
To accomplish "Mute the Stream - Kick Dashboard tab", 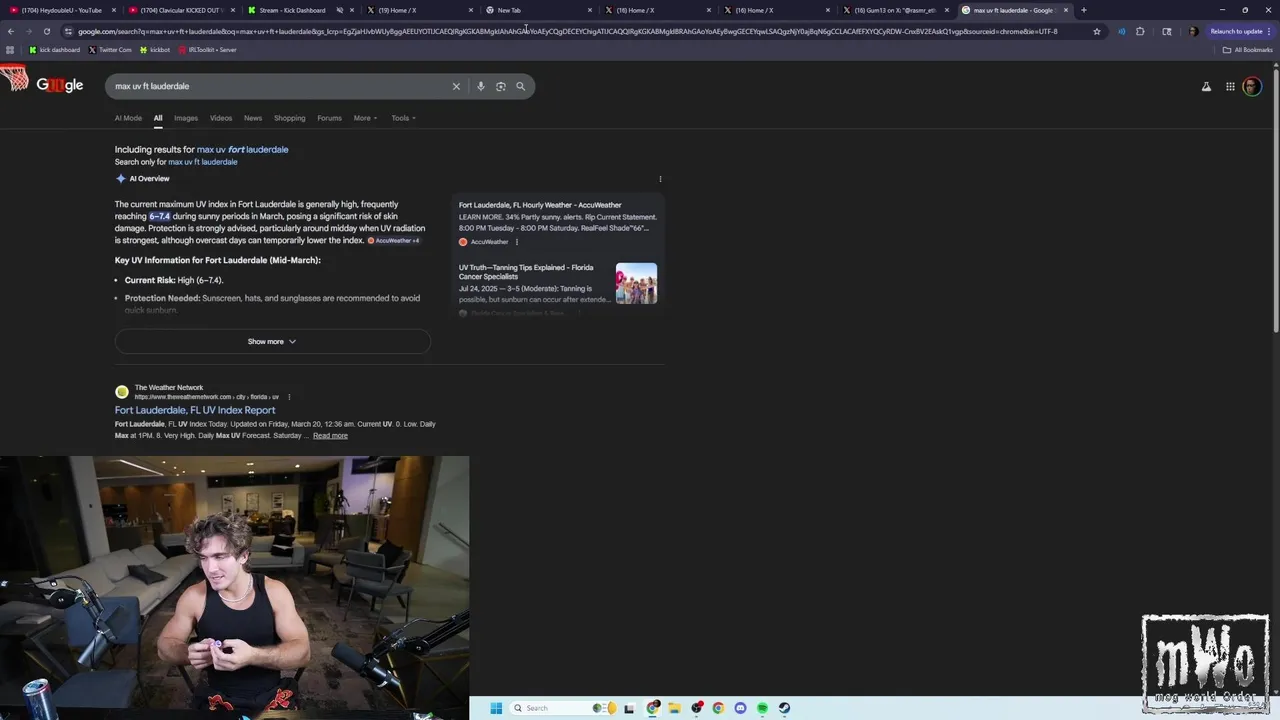I will pos(340,10).
